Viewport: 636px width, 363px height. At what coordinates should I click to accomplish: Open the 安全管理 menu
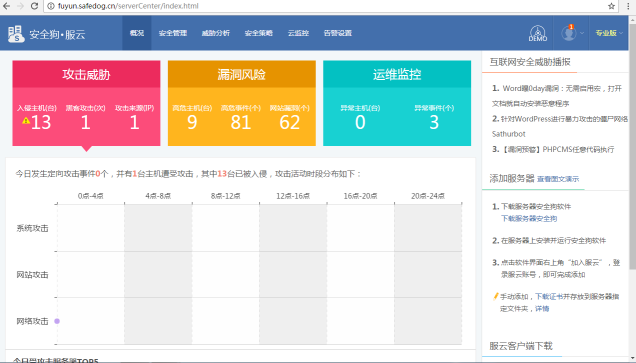173,33
